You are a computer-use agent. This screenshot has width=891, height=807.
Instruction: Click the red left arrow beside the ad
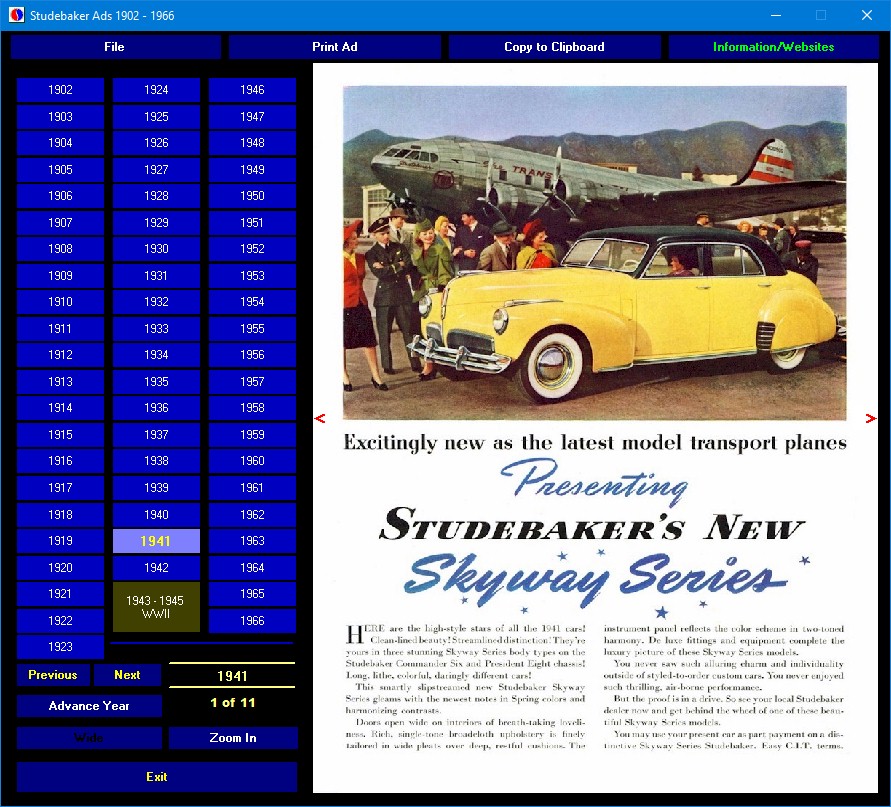pyautogui.click(x=319, y=418)
